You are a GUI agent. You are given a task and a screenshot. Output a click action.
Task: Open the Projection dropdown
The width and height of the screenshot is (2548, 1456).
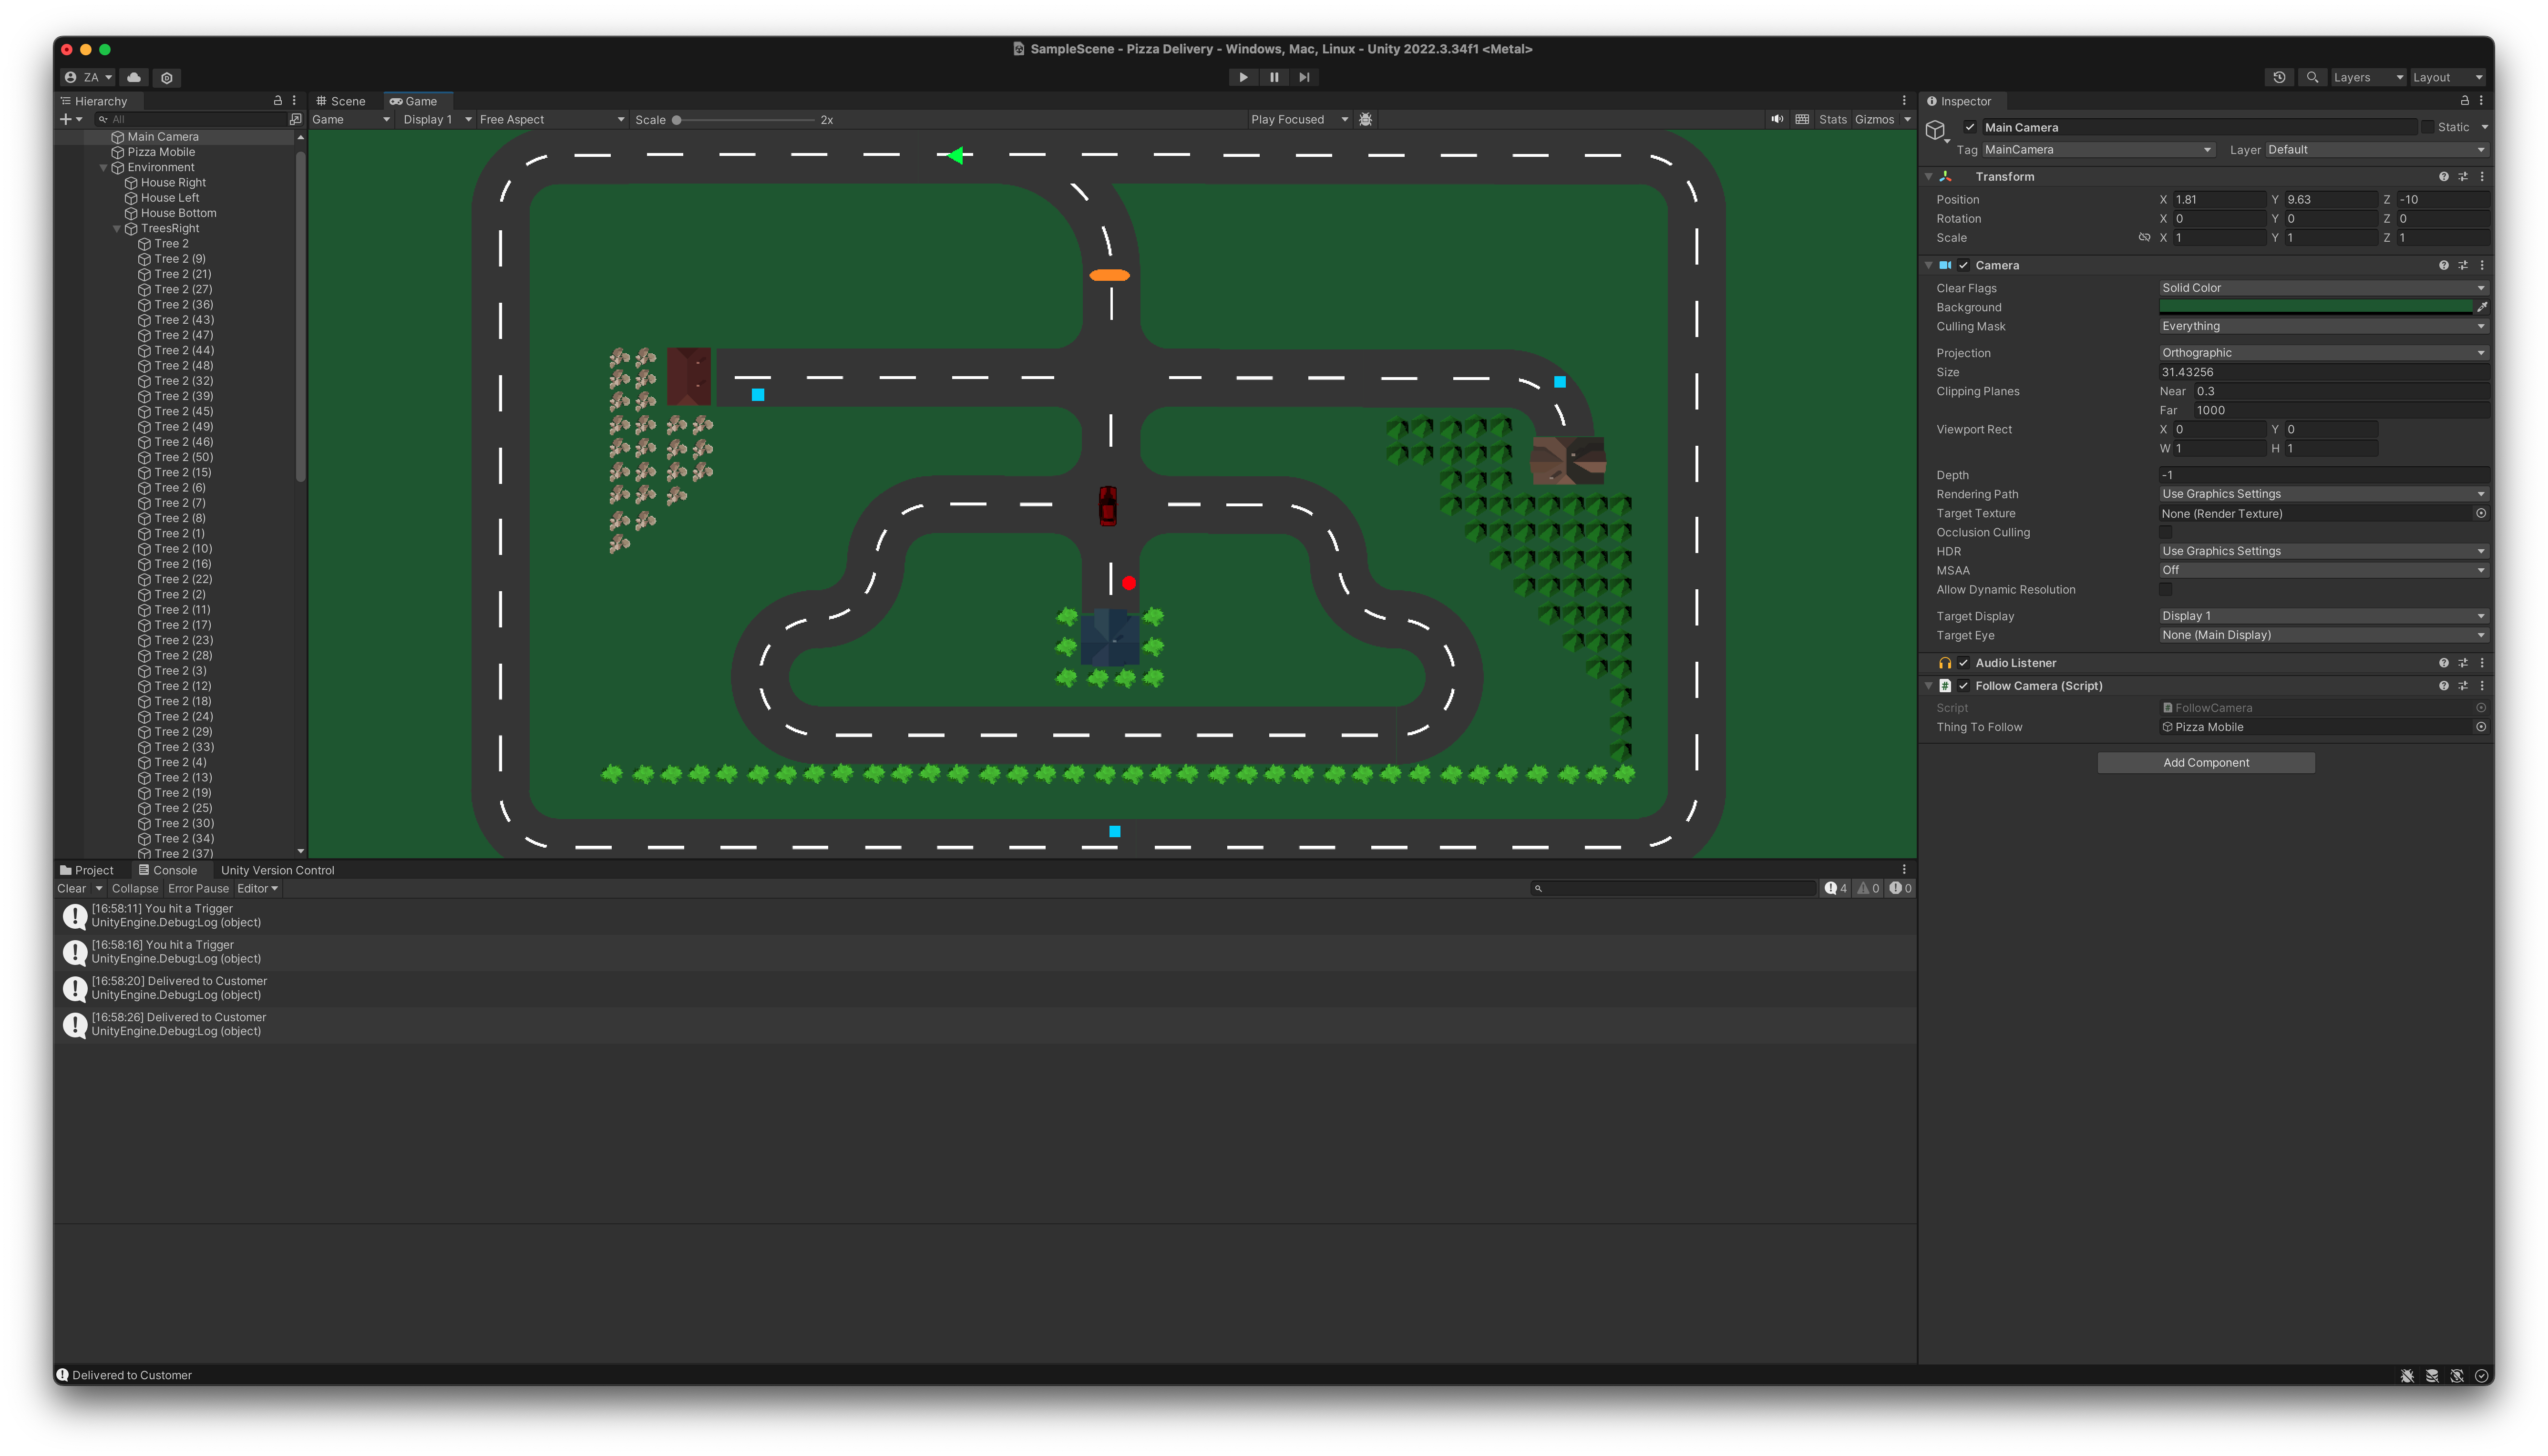point(2323,353)
